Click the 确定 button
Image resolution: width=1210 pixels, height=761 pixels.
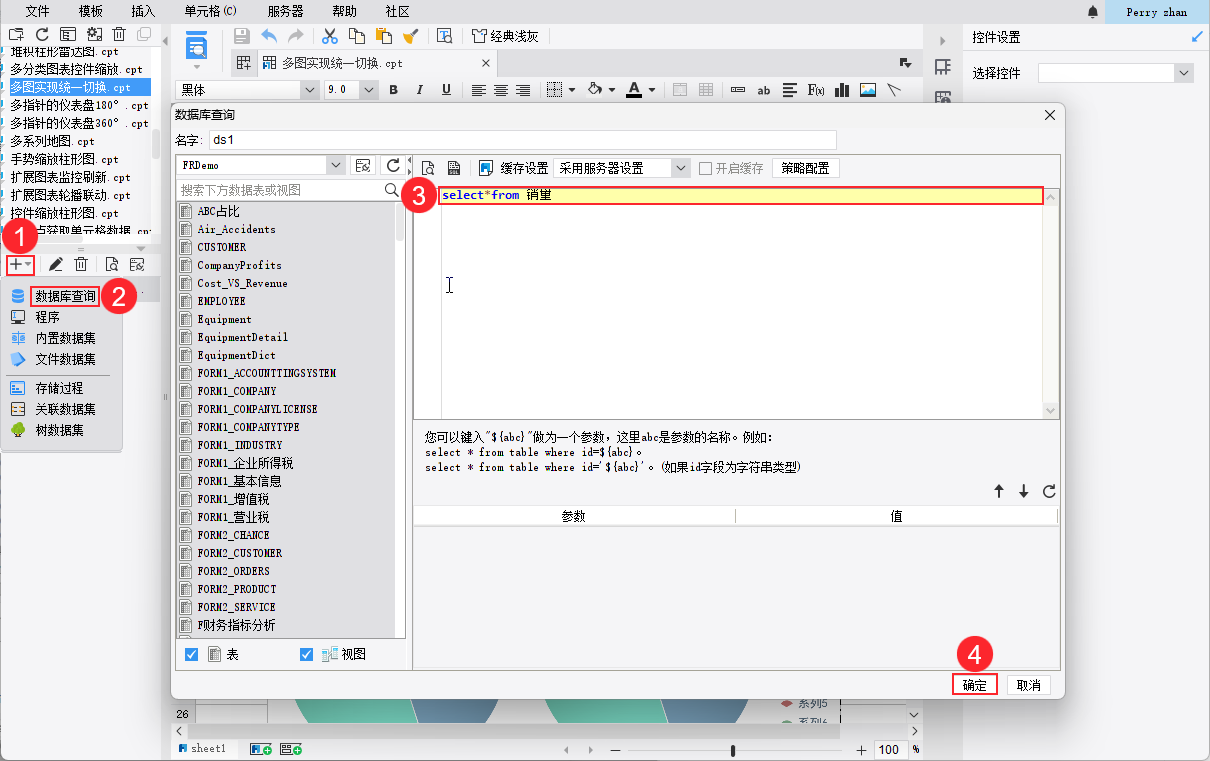[x=974, y=685]
